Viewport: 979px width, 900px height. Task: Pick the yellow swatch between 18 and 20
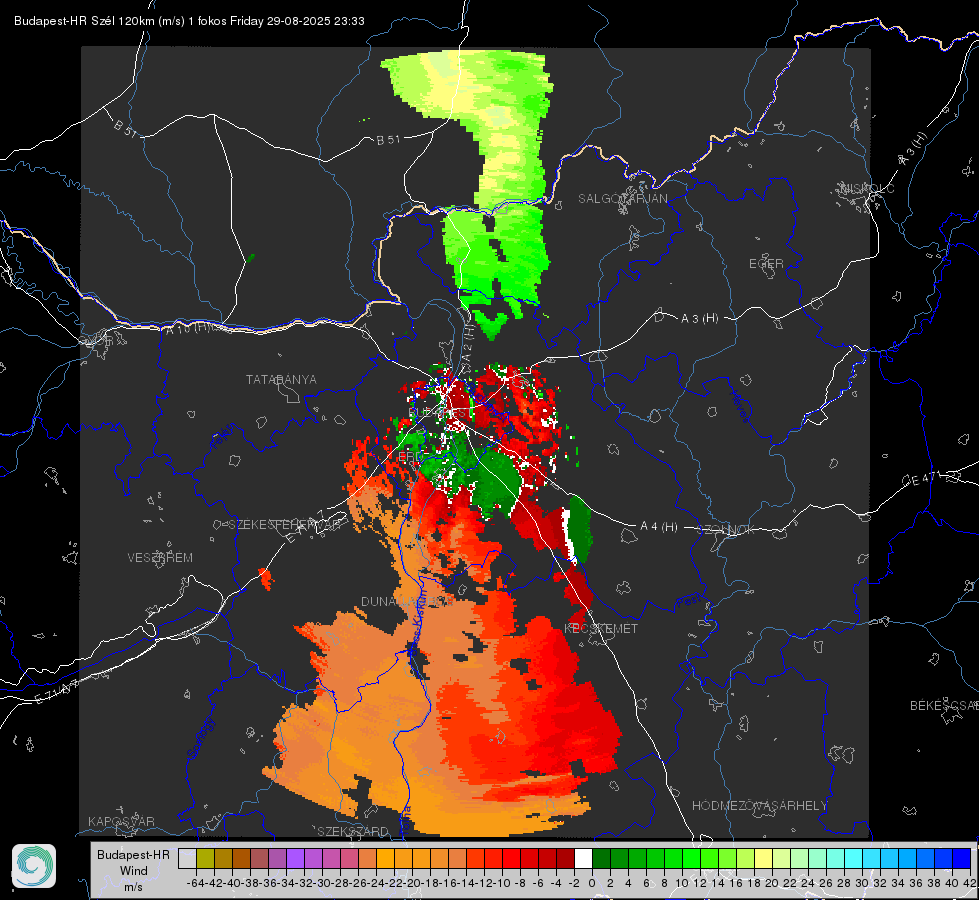coord(764,858)
